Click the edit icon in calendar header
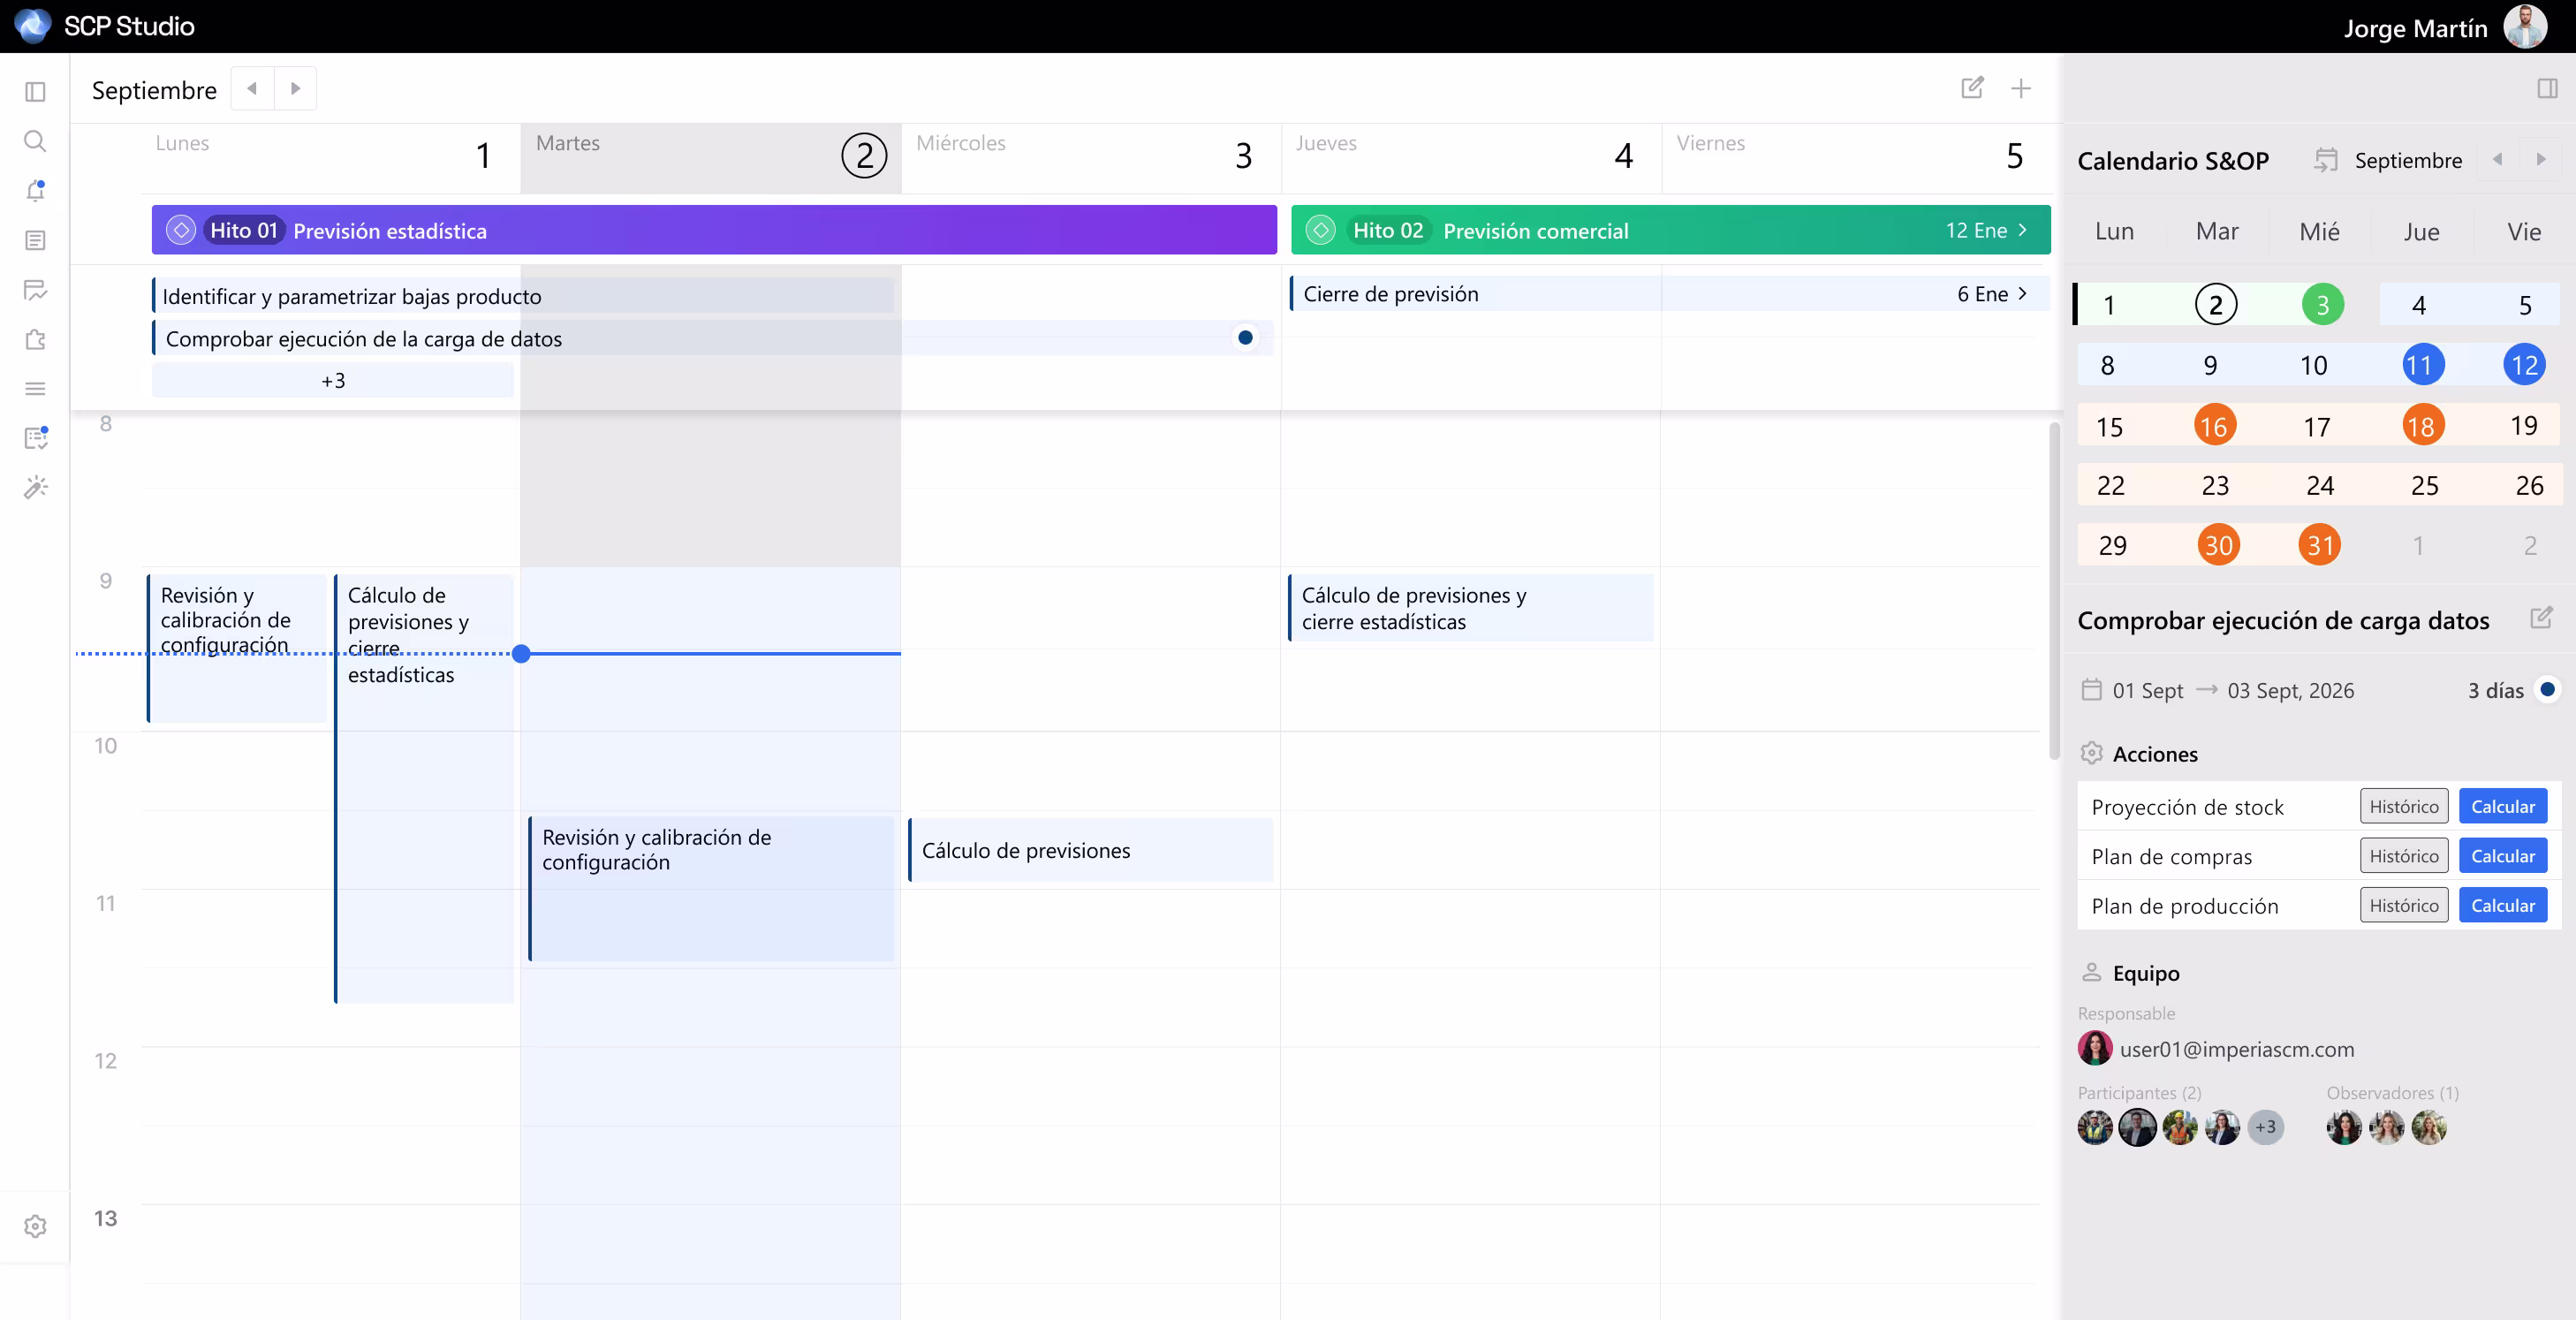Image resolution: width=2576 pixels, height=1320 pixels. click(1971, 88)
